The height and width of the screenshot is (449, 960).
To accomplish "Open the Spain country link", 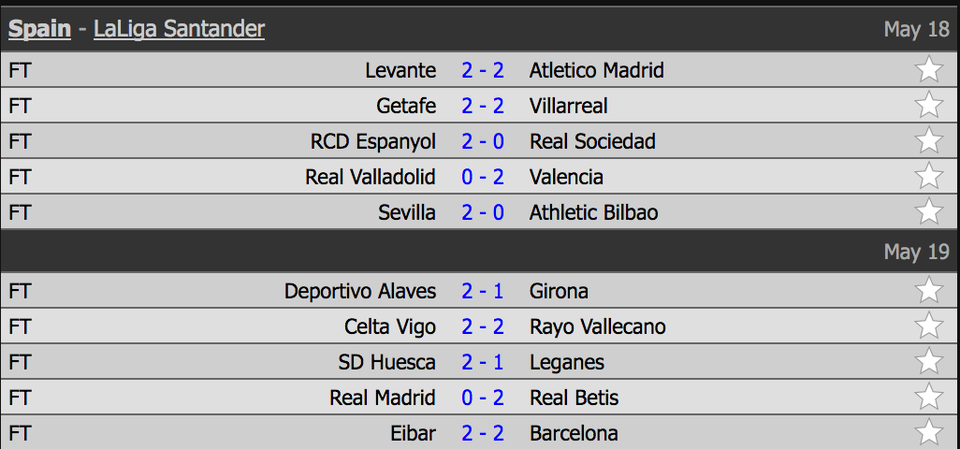I will (x=39, y=29).
